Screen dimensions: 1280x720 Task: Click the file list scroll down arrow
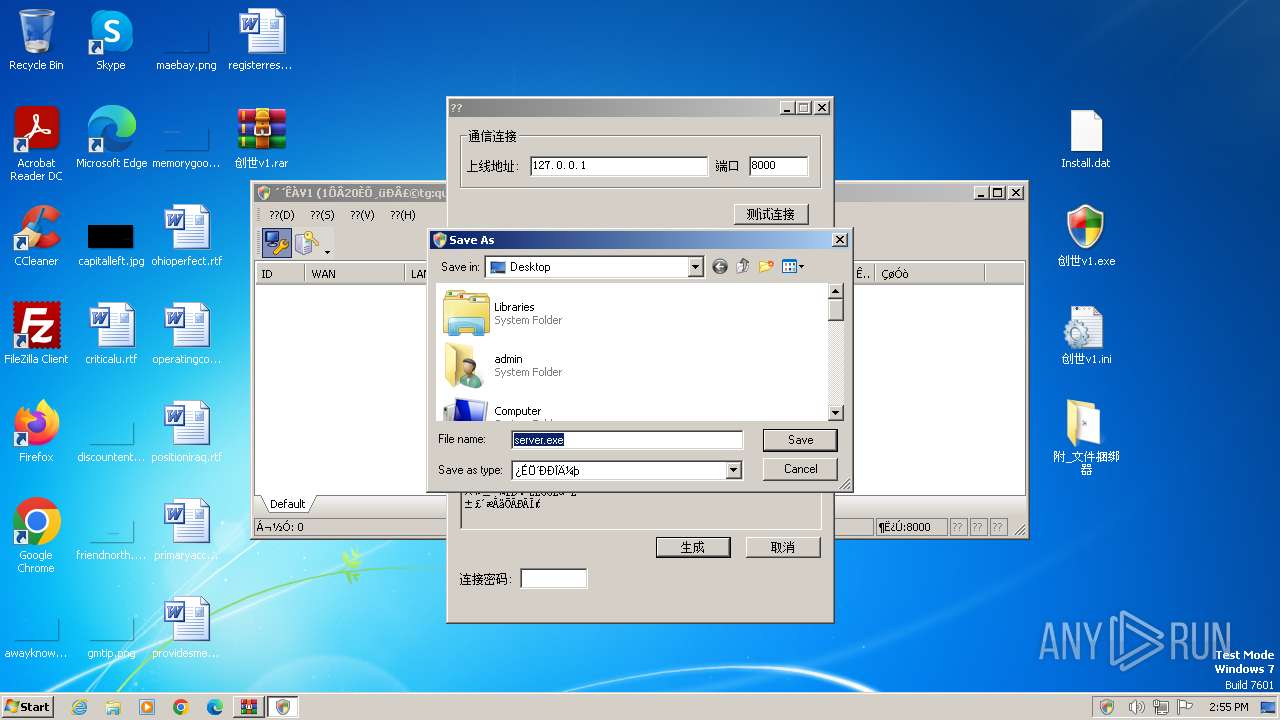tap(836, 413)
